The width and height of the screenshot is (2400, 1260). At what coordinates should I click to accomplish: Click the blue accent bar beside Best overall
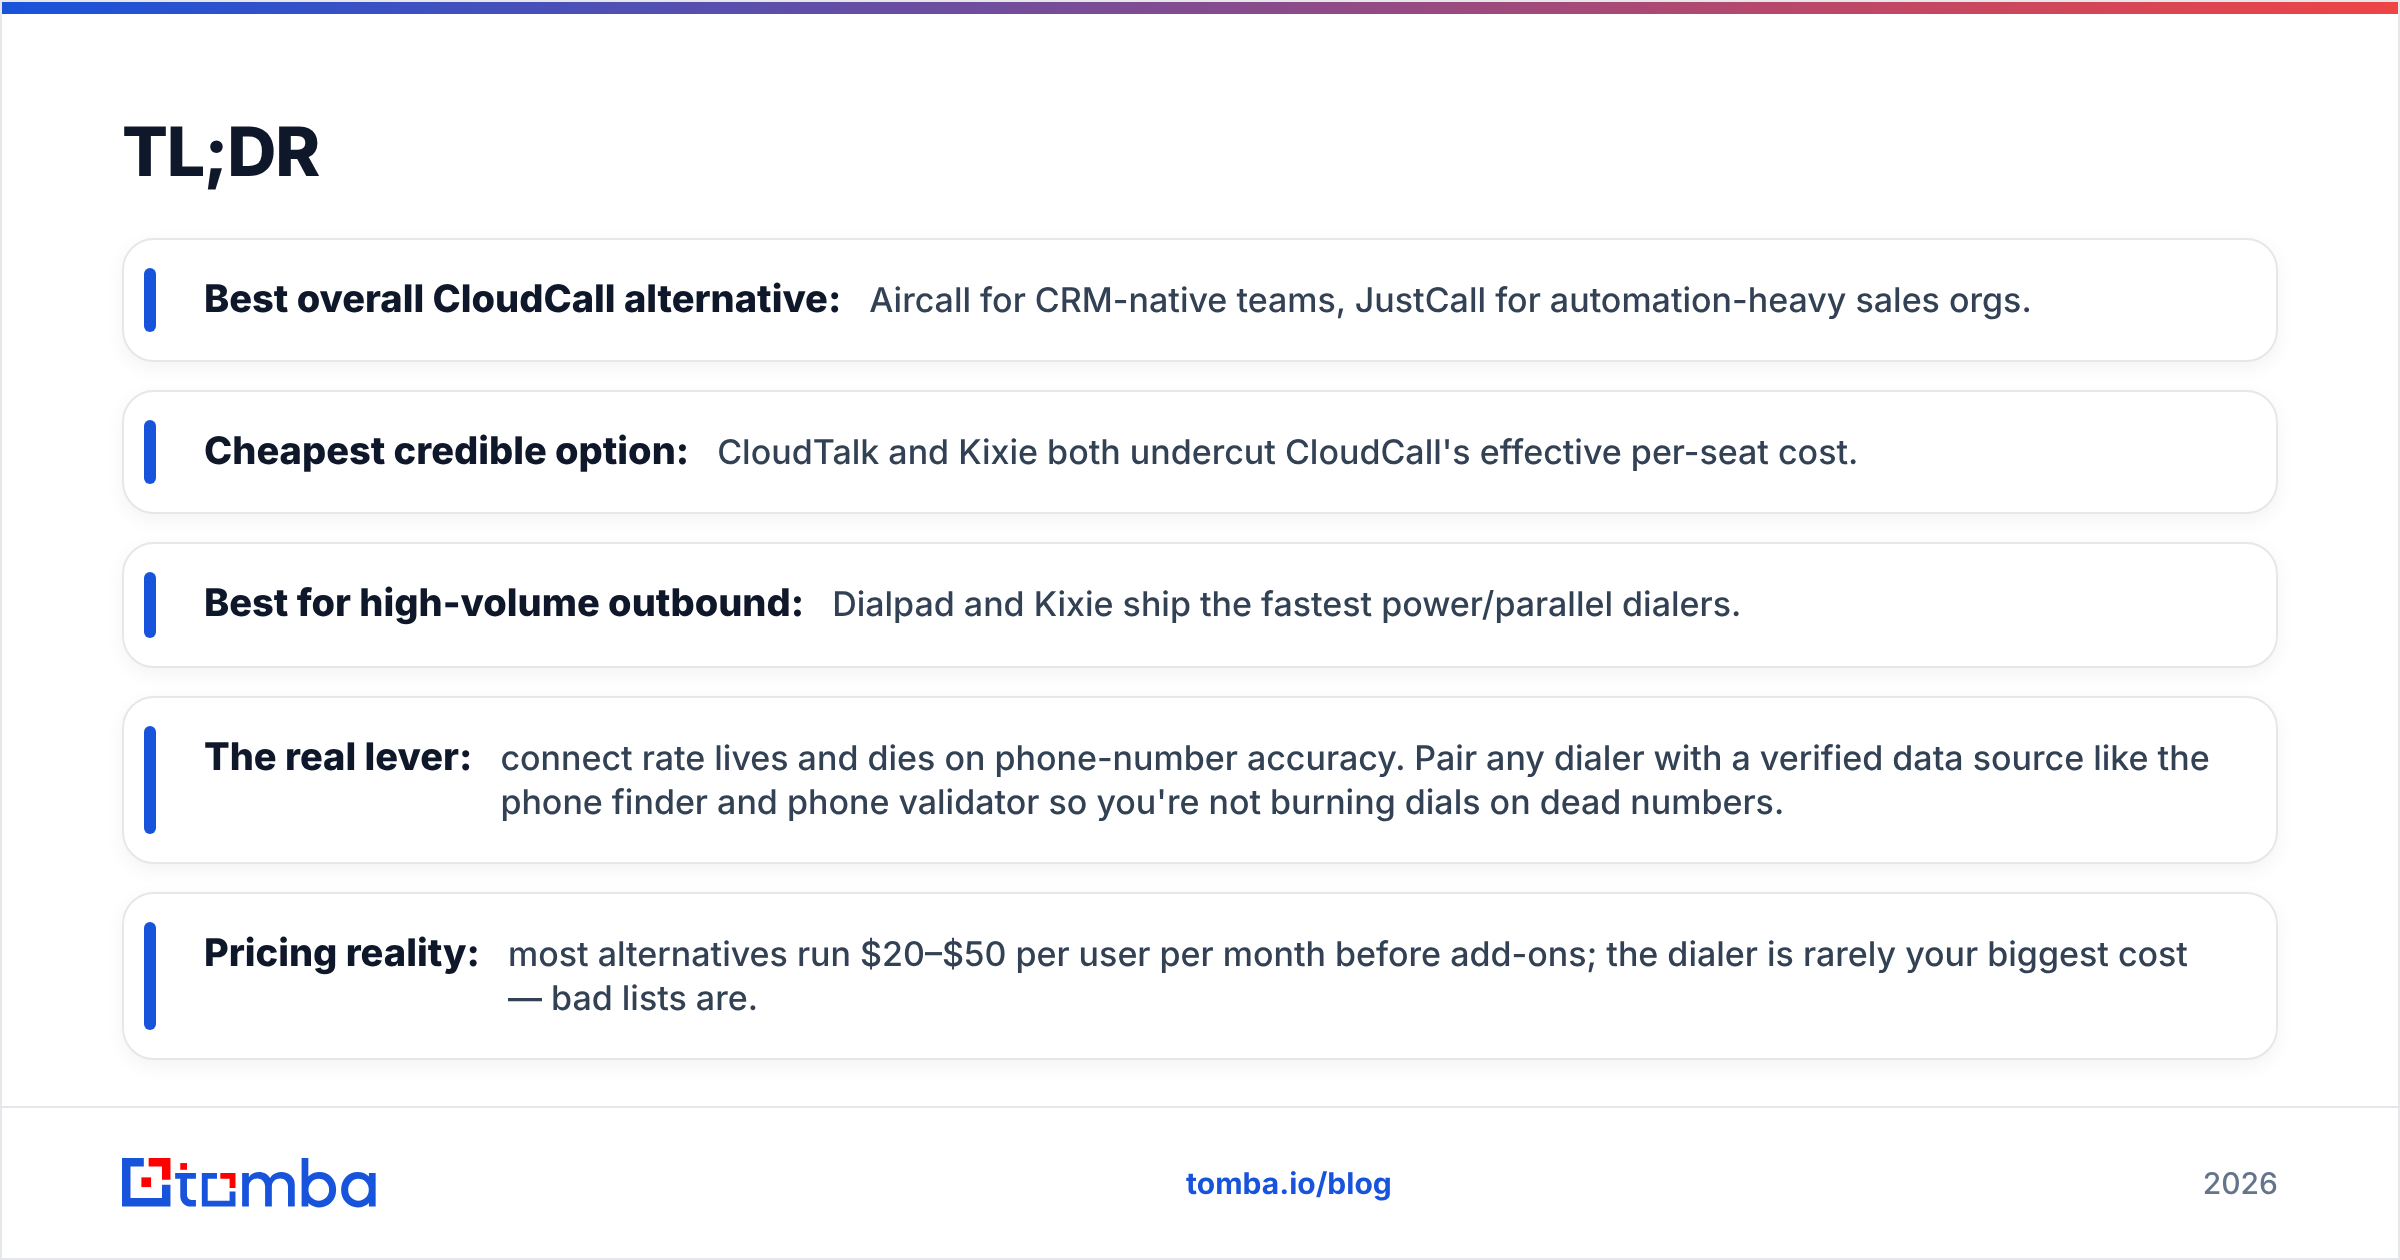(x=150, y=300)
